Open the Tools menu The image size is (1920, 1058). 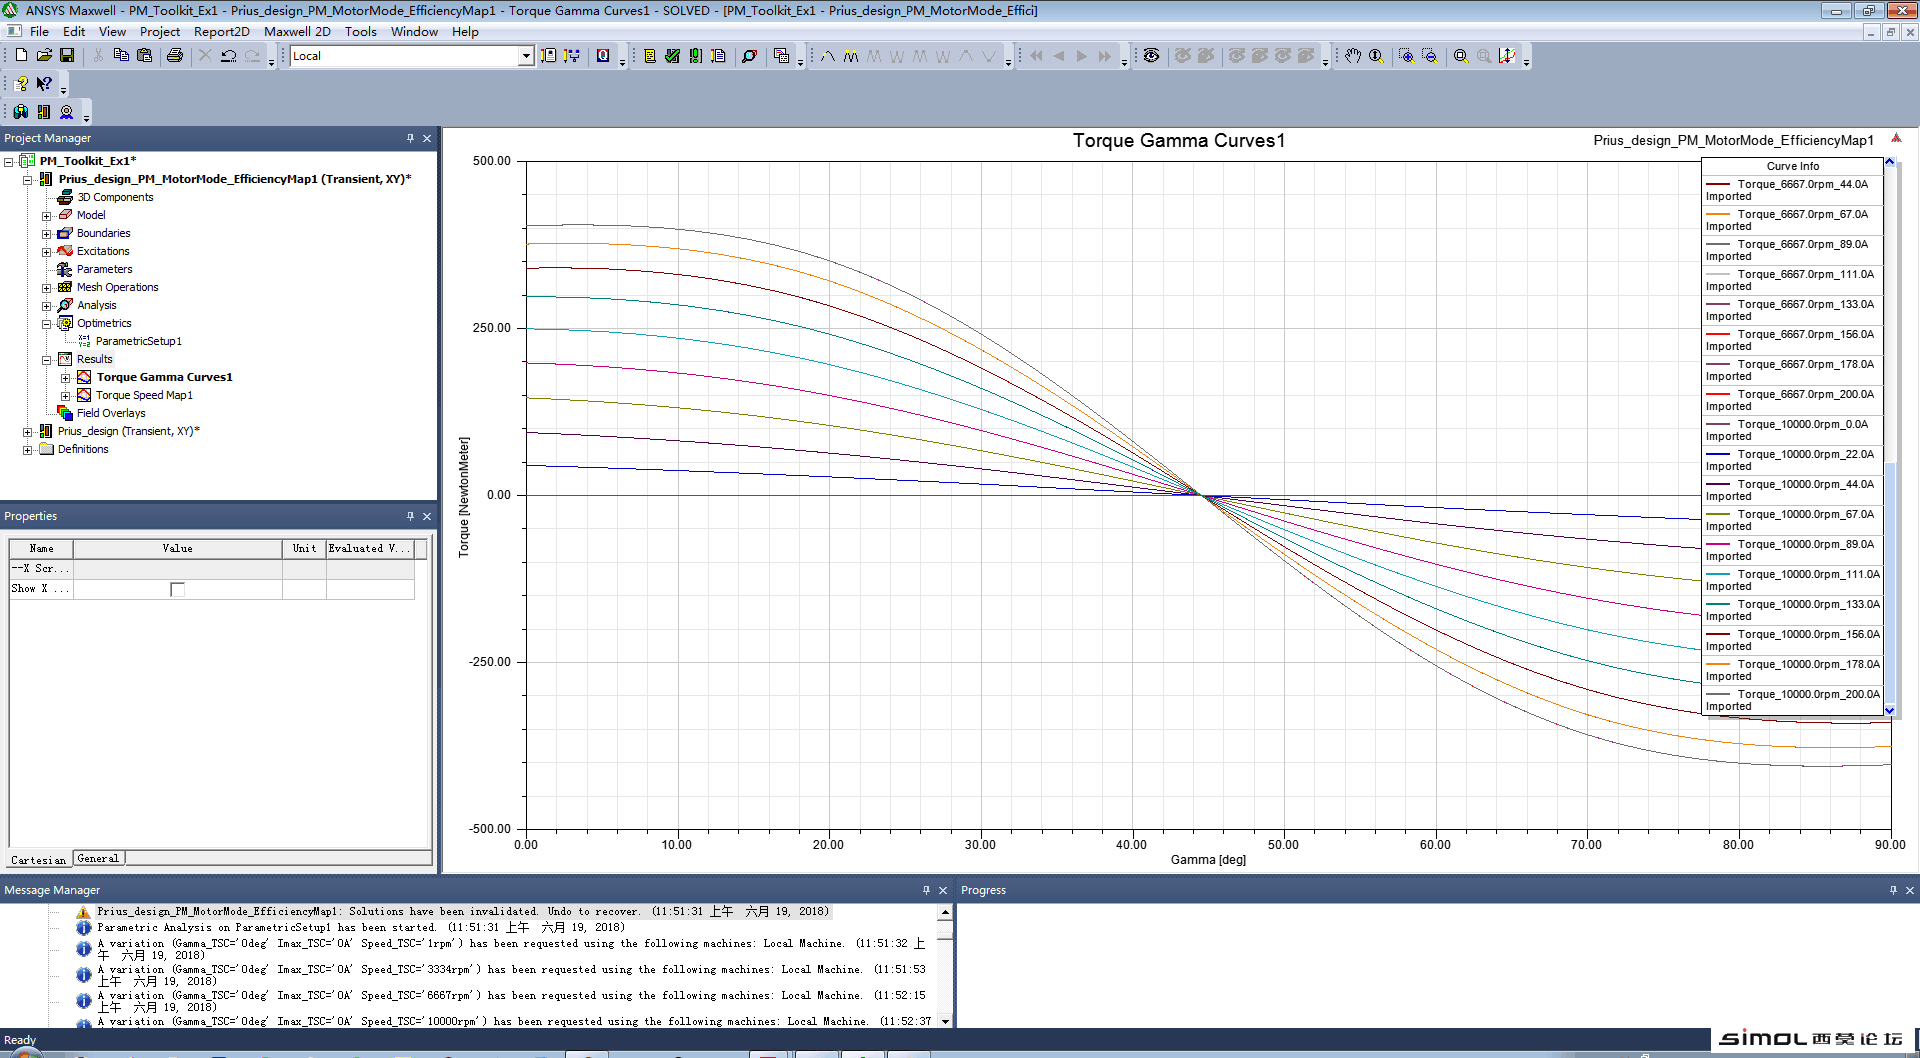tap(361, 32)
